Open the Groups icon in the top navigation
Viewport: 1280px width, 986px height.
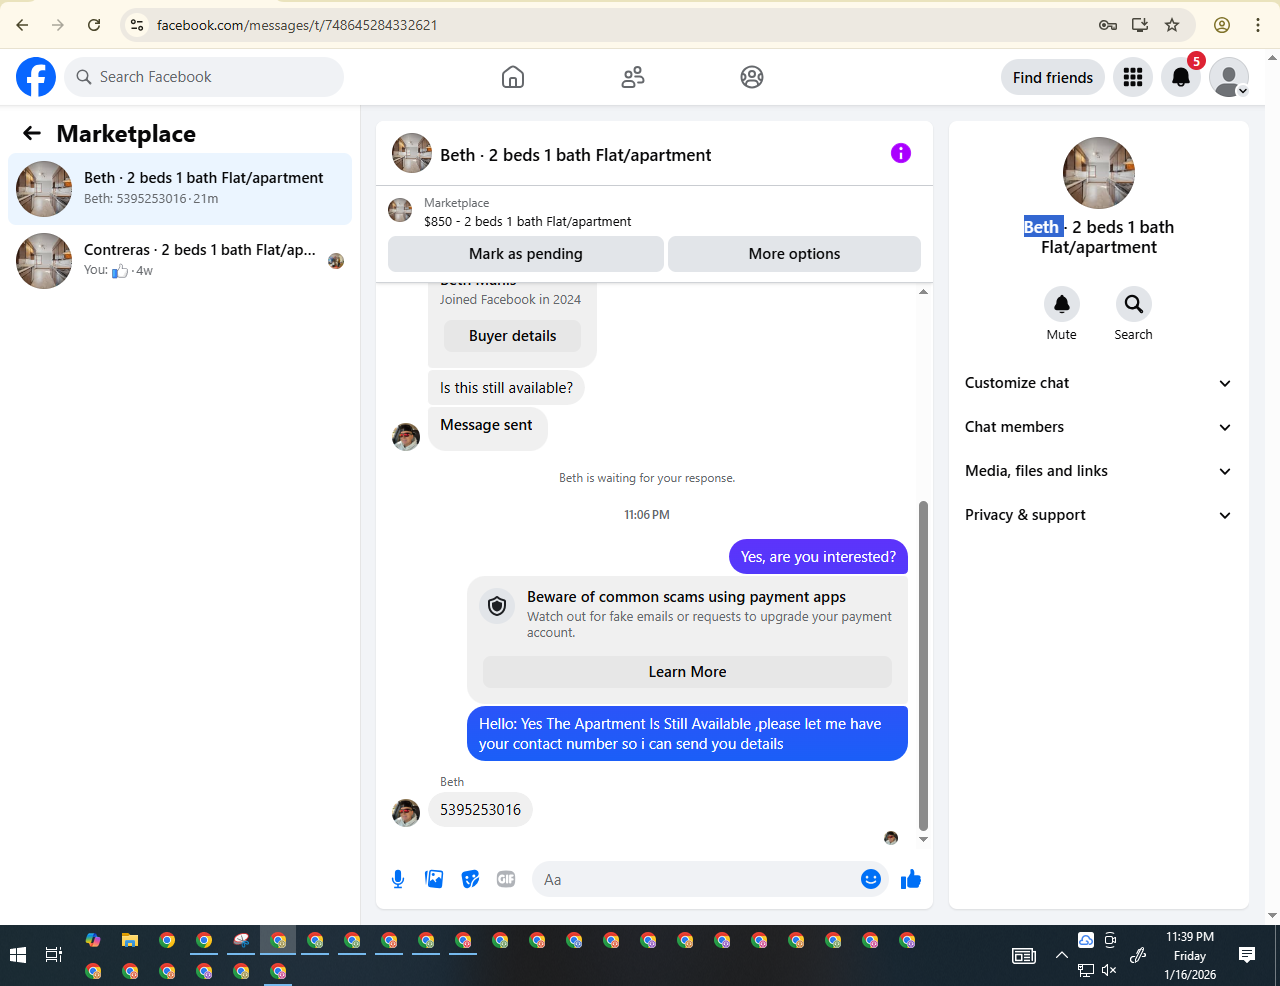pyautogui.click(x=752, y=77)
